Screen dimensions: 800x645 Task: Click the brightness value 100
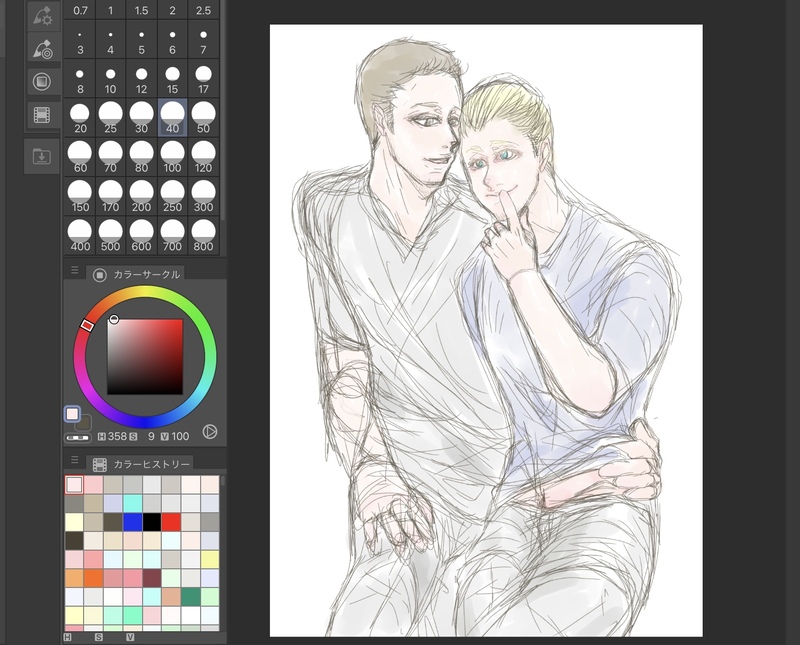click(180, 436)
